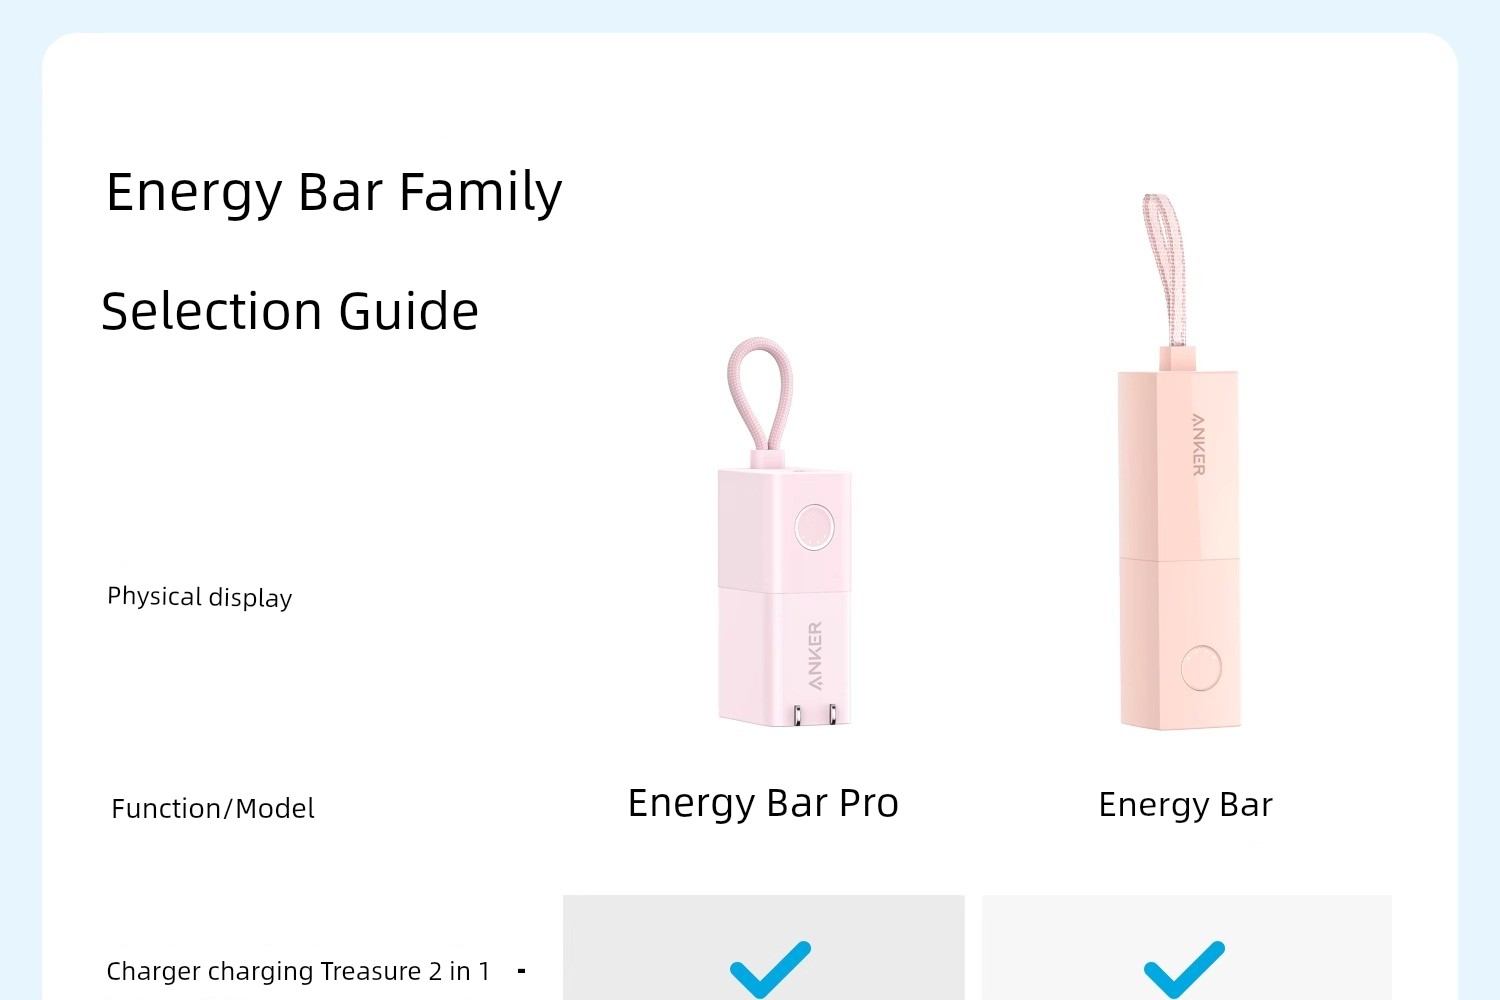Select the Energy Bar Pro product image
This screenshot has height=1000, width=1500.
(x=783, y=532)
